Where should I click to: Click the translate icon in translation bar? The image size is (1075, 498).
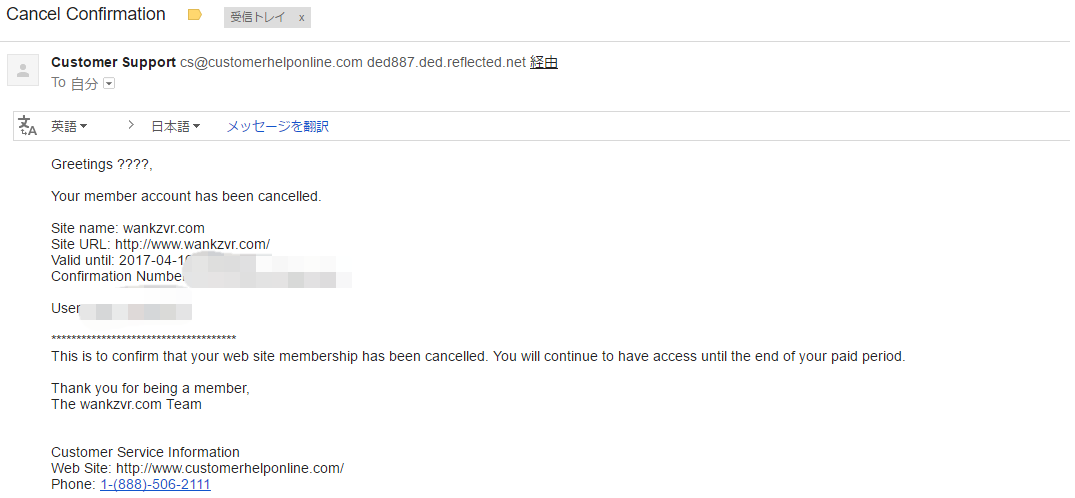pos(27,126)
